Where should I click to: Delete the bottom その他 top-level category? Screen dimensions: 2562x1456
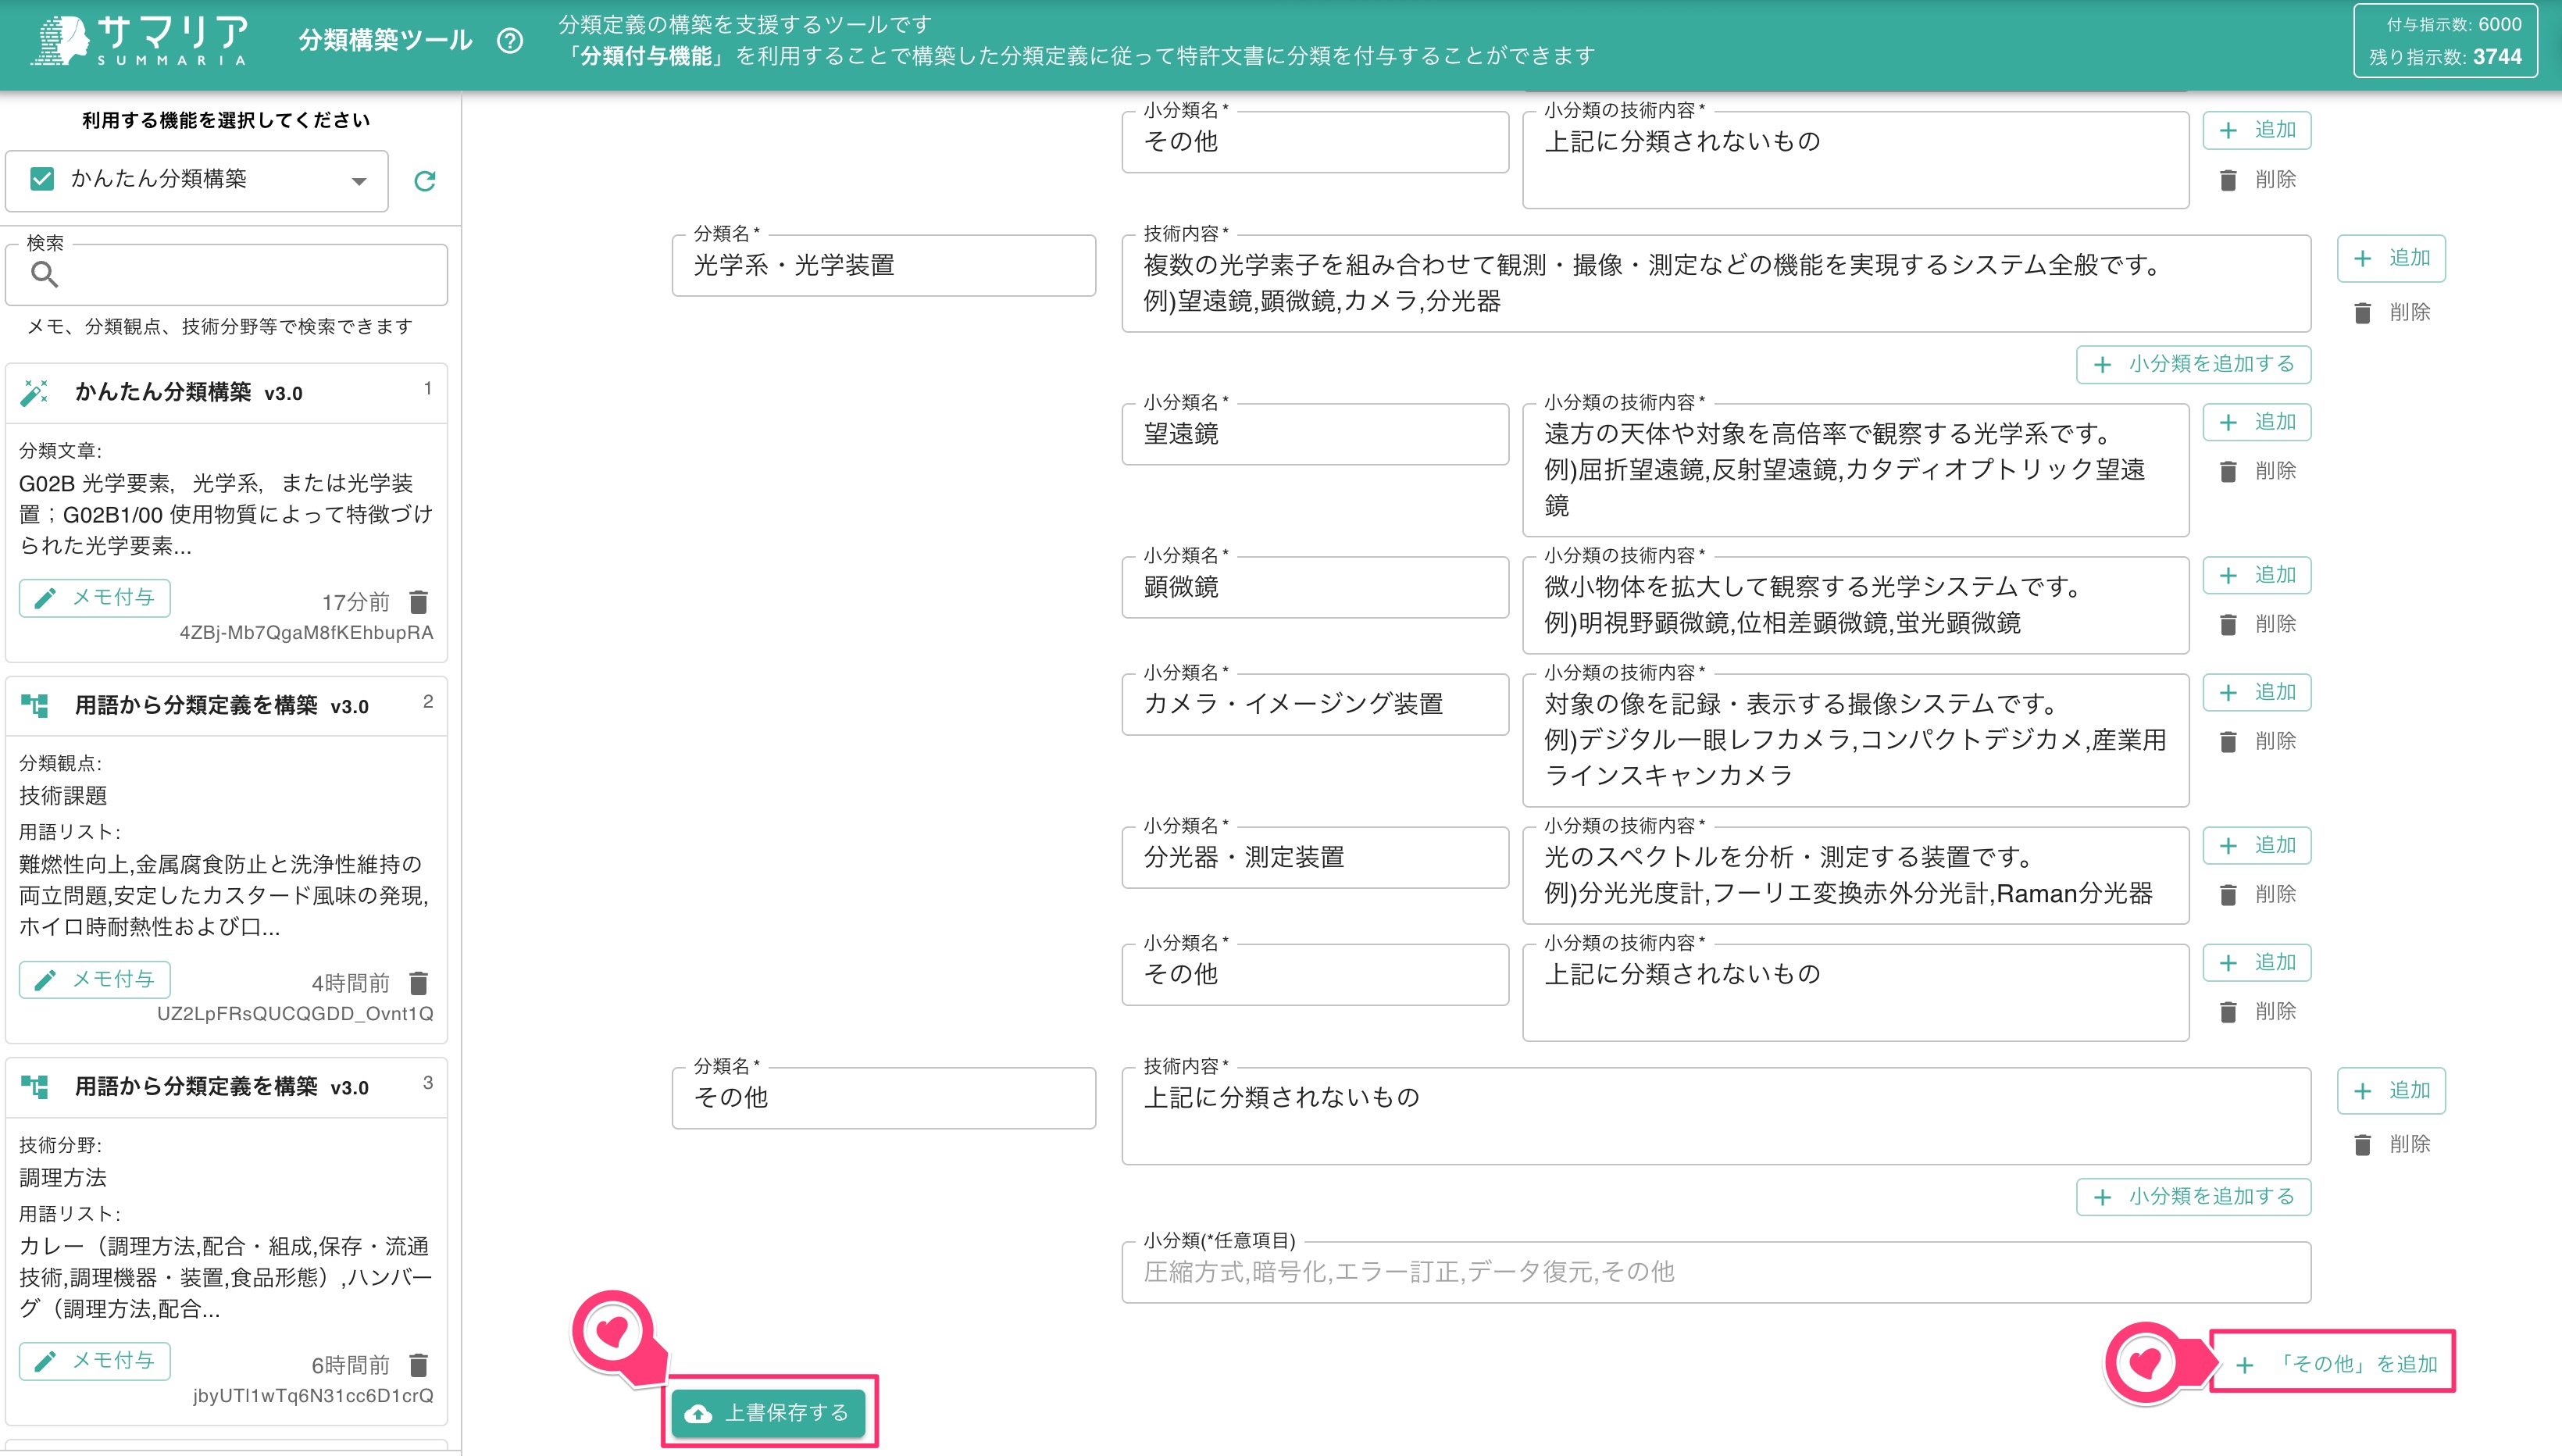pos(2391,1144)
